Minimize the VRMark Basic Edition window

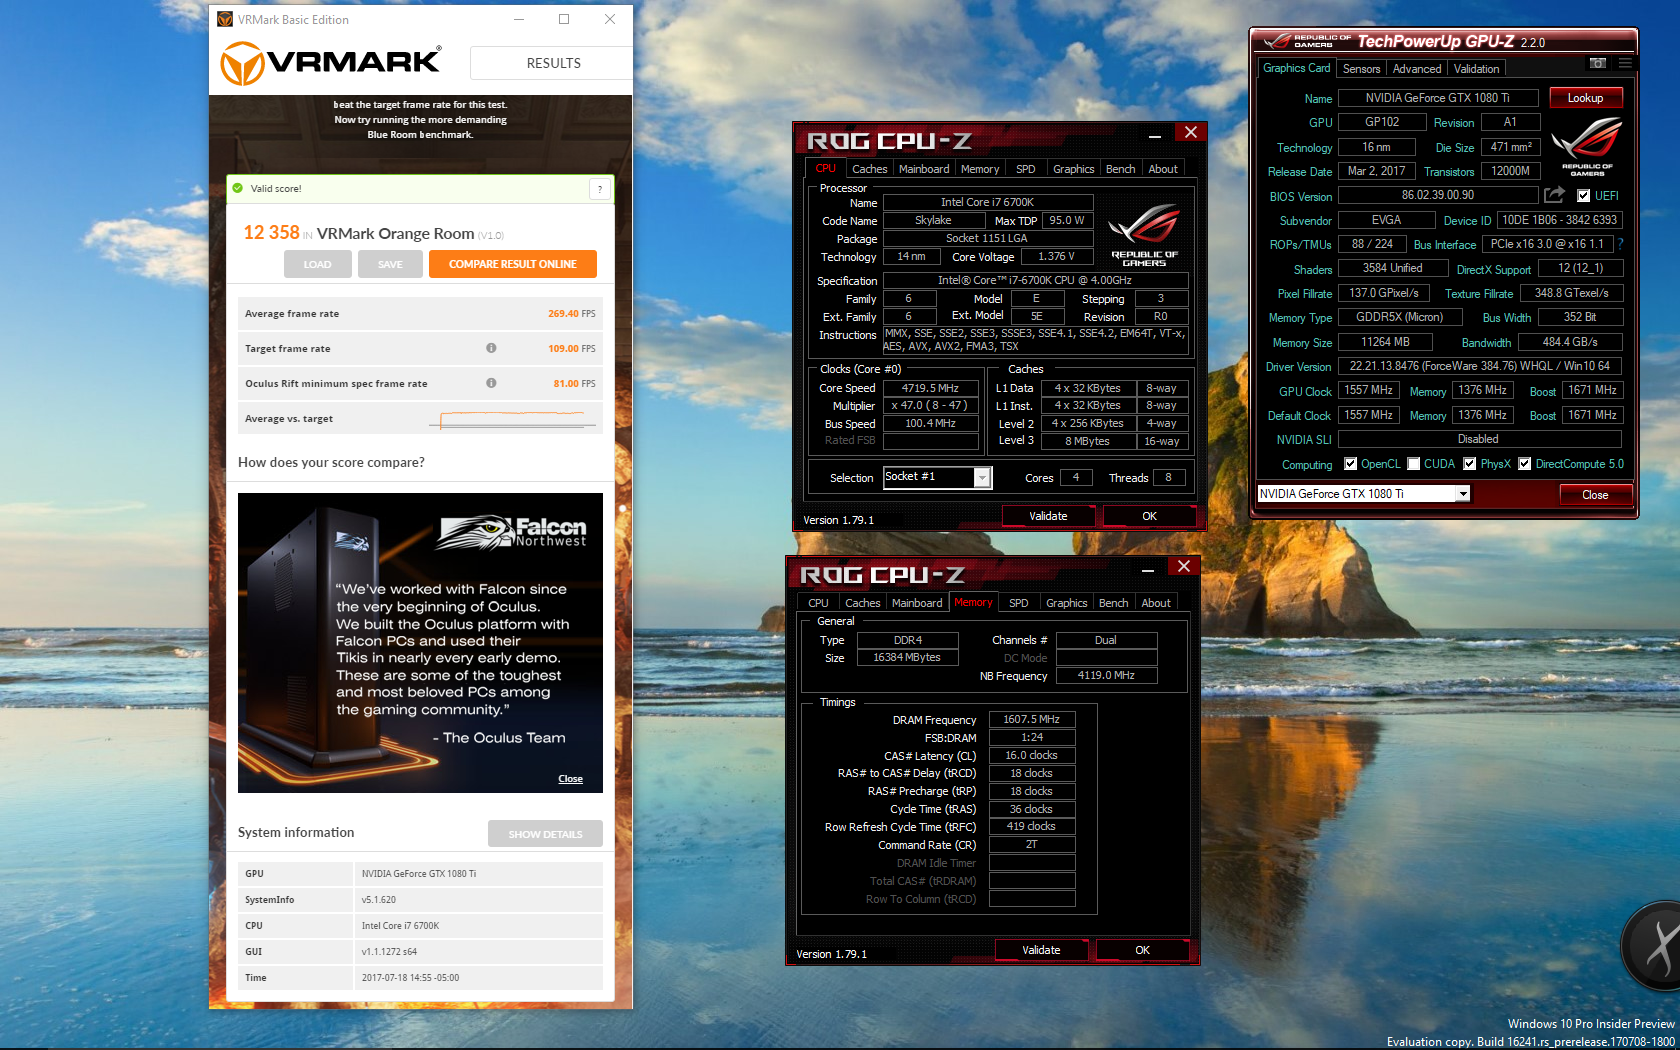(x=519, y=19)
